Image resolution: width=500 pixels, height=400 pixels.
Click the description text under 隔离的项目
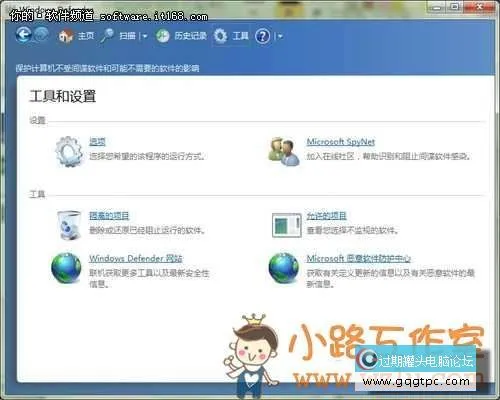(x=147, y=230)
